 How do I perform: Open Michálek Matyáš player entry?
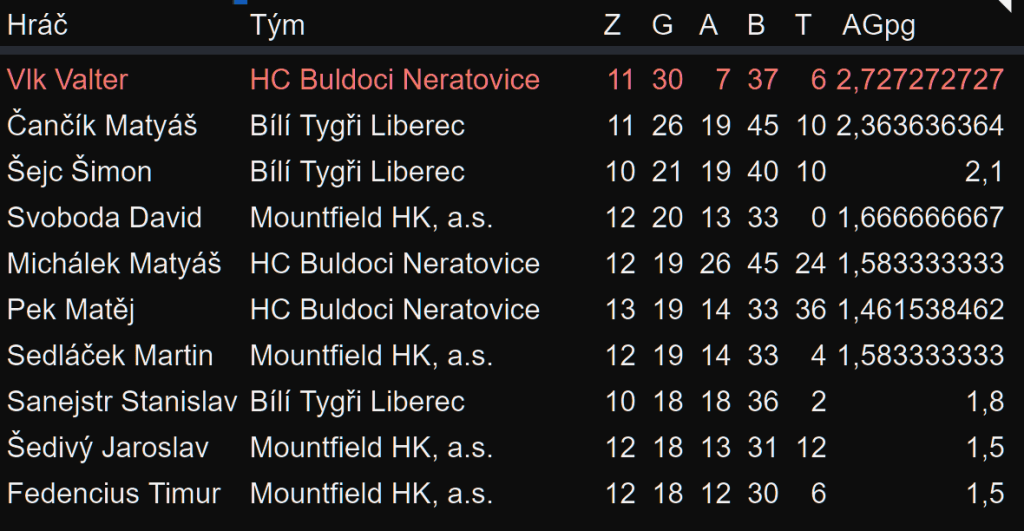coord(113,264)
